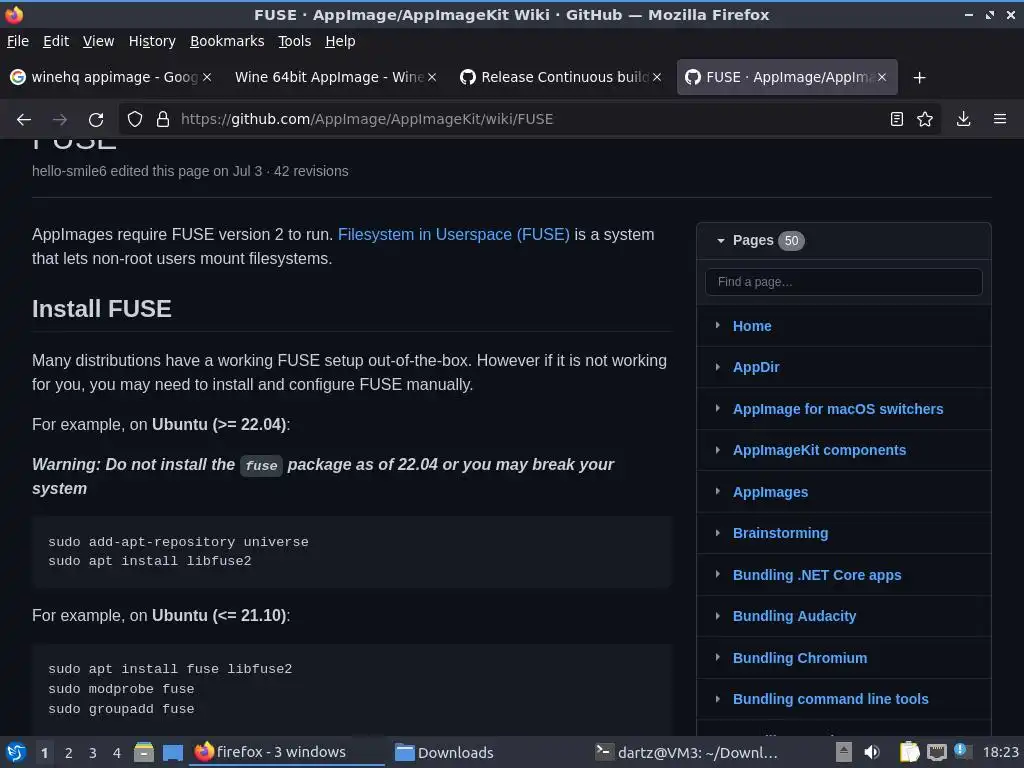The width and height of the screenshot is (1024, 768).
Task: Open the update notifier tray icon
Action: 961,750
